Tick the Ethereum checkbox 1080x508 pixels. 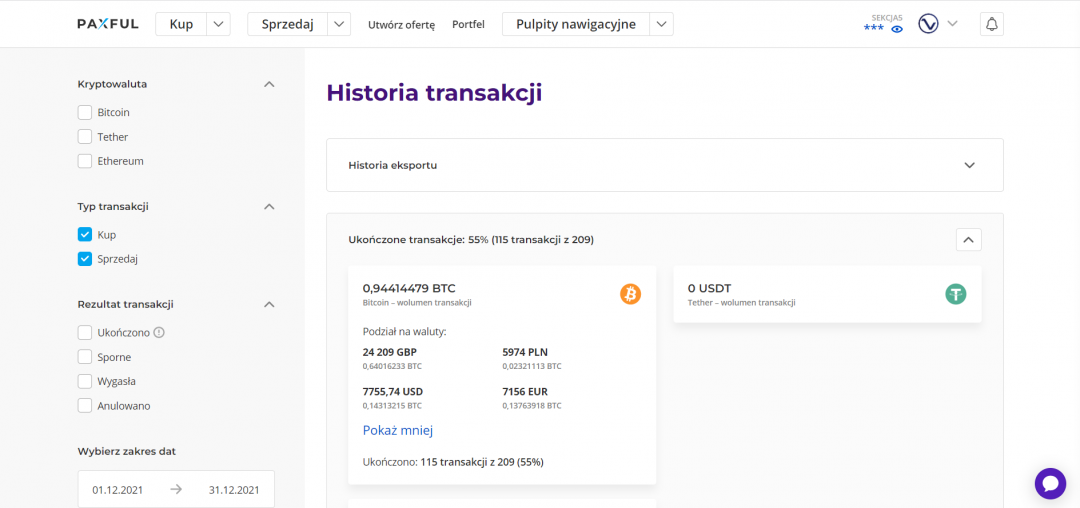click(85, 161)
